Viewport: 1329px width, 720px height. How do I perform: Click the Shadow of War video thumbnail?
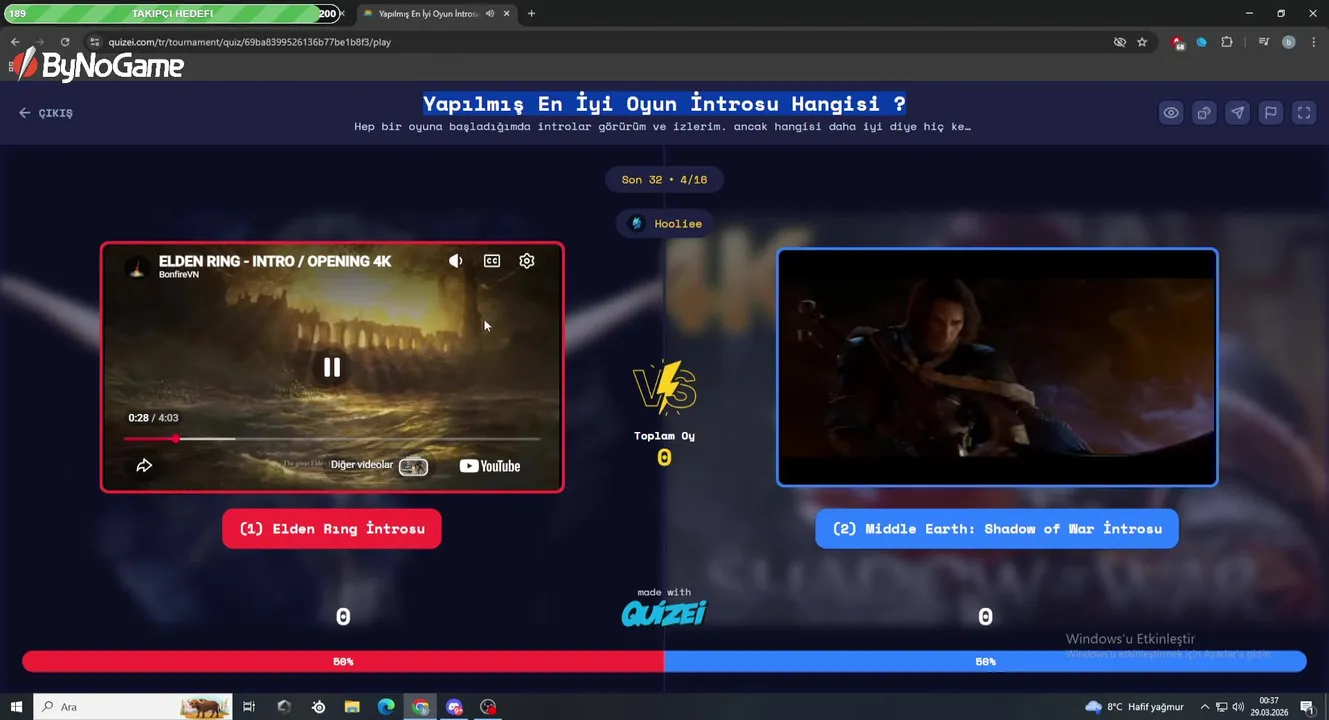tap(997, 367)
